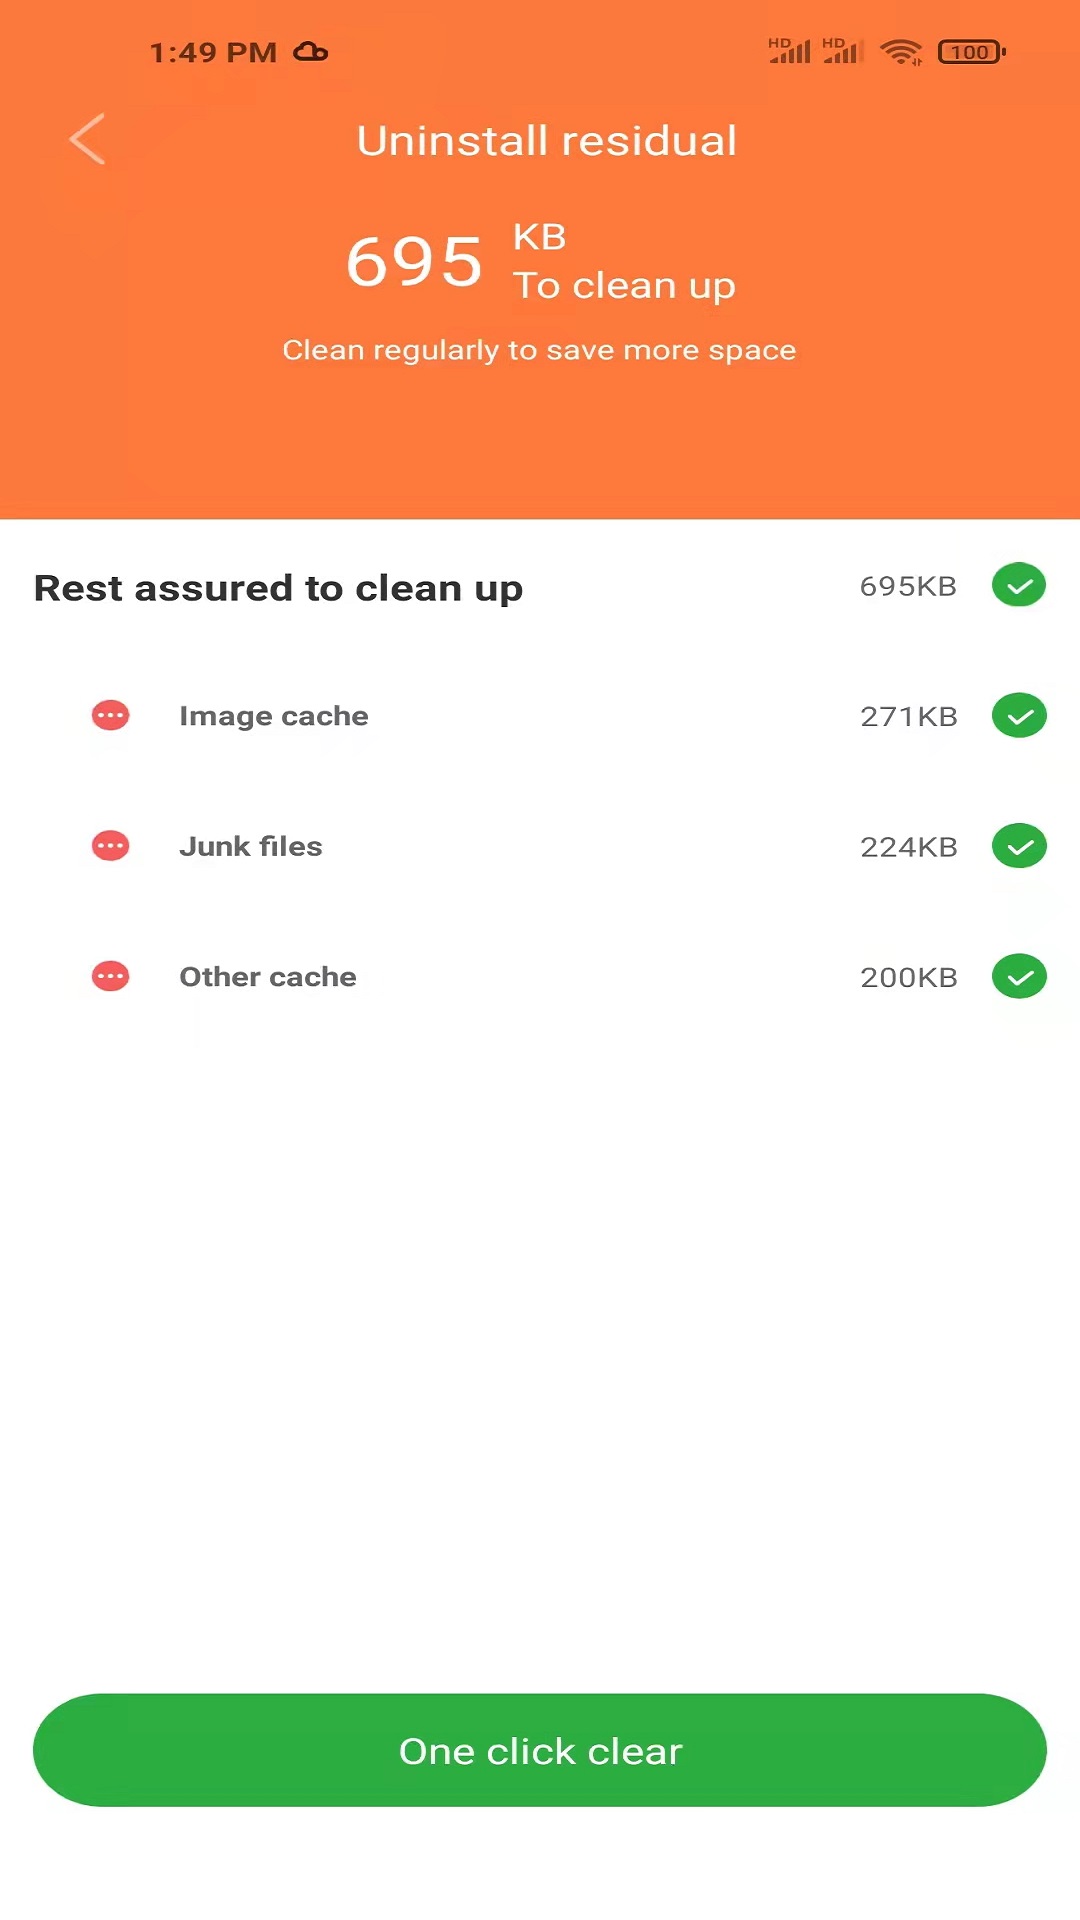Tap the battery indicator icon
Viewport: 1080px width, 1920px height.
click(971, 52)
